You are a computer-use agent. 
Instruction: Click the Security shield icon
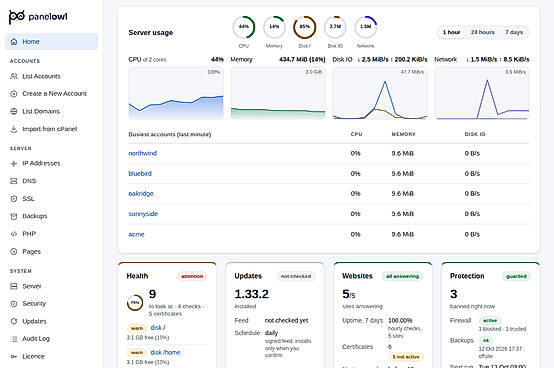(14, 304)
